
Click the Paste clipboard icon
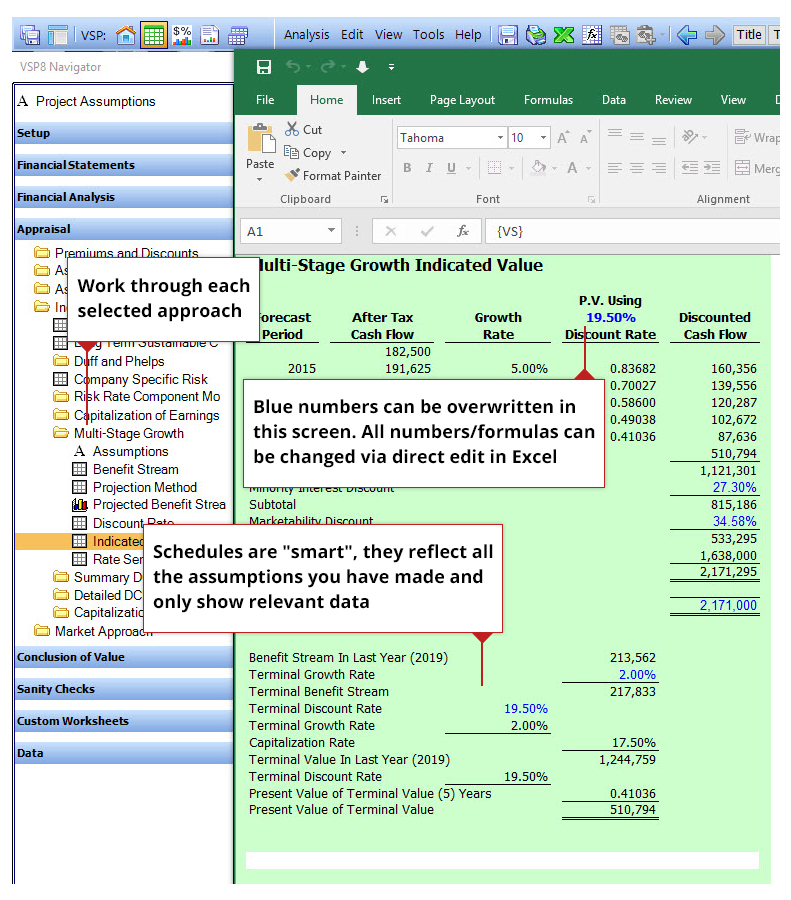(261, 138)
